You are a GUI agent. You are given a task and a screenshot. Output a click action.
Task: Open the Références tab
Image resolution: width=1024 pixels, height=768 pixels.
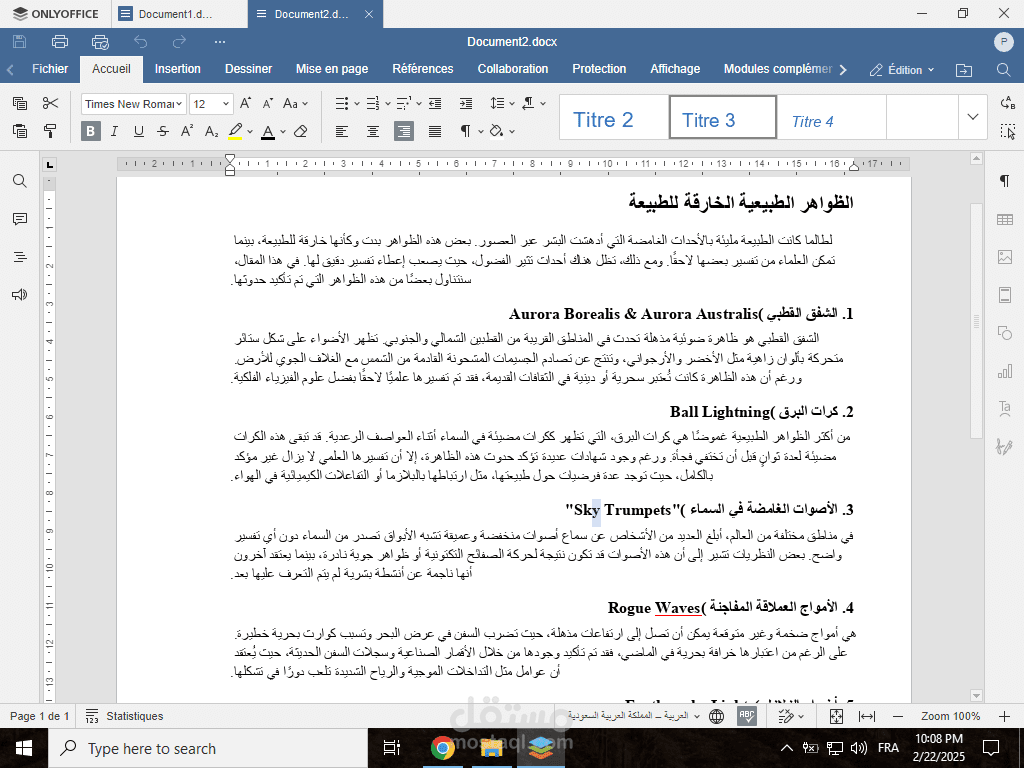(x=423, y=69)
